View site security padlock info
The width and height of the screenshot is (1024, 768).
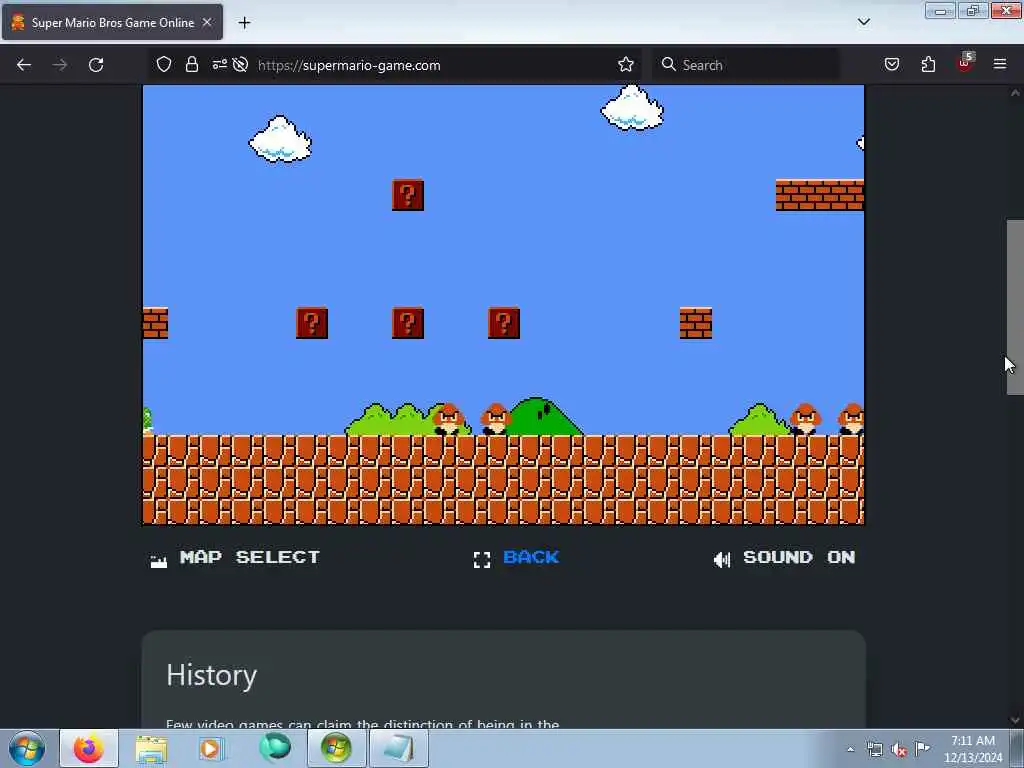click(191, 64)
